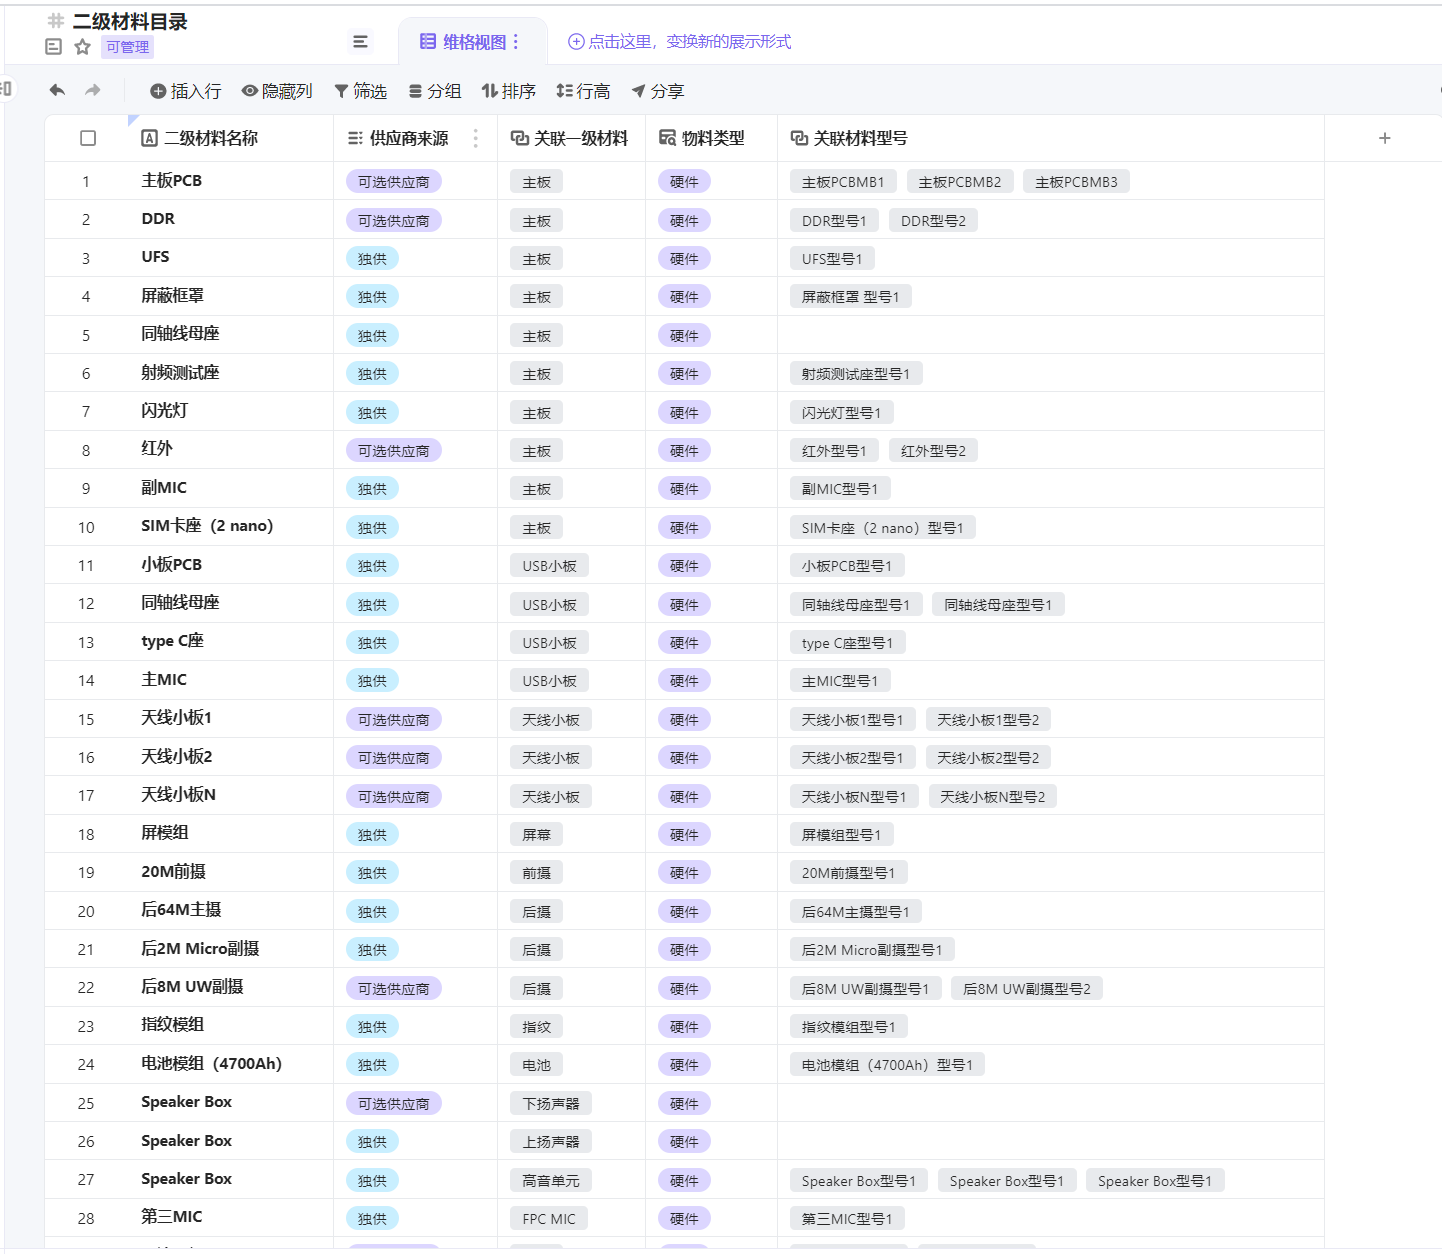Open the datasheet description icon
Viewport: 1442px width, 1254px height.
coord(54,47)
